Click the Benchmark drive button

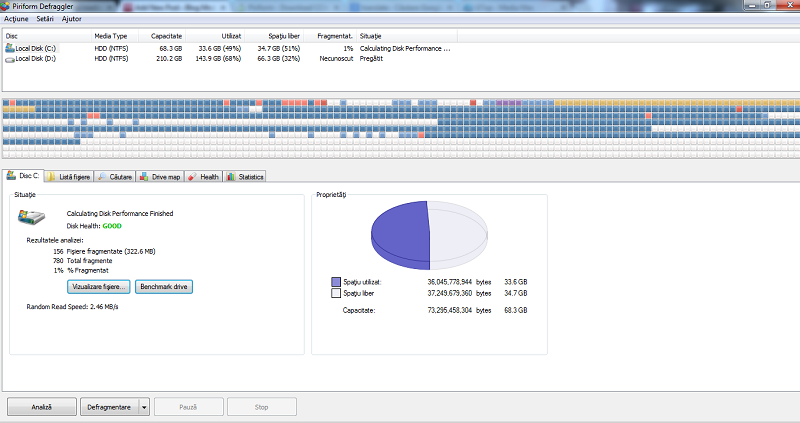(164, 287)
